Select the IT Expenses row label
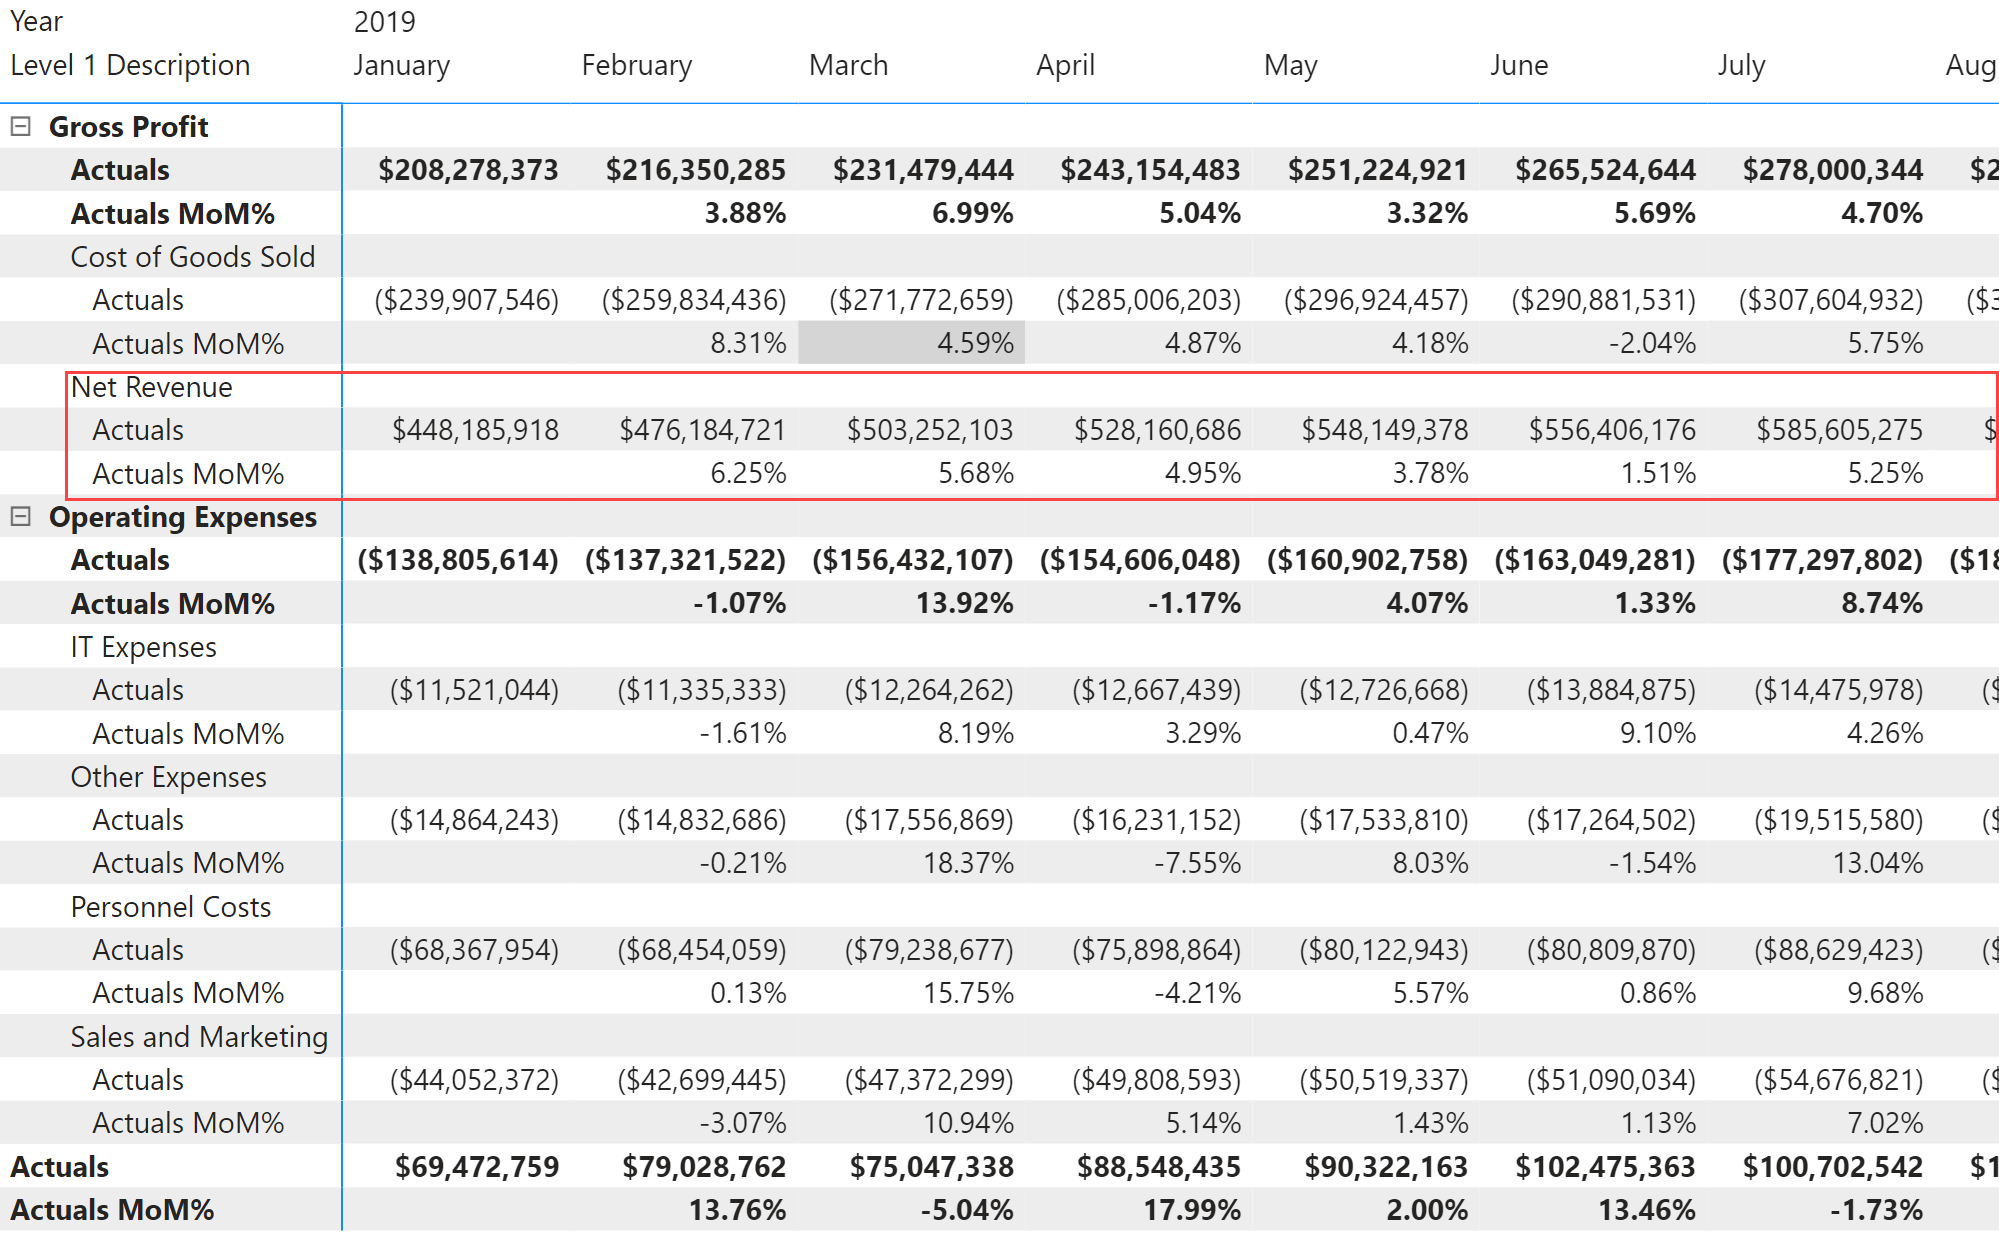This screenshot has height=1244, width=1999. (x=144, y=646)
